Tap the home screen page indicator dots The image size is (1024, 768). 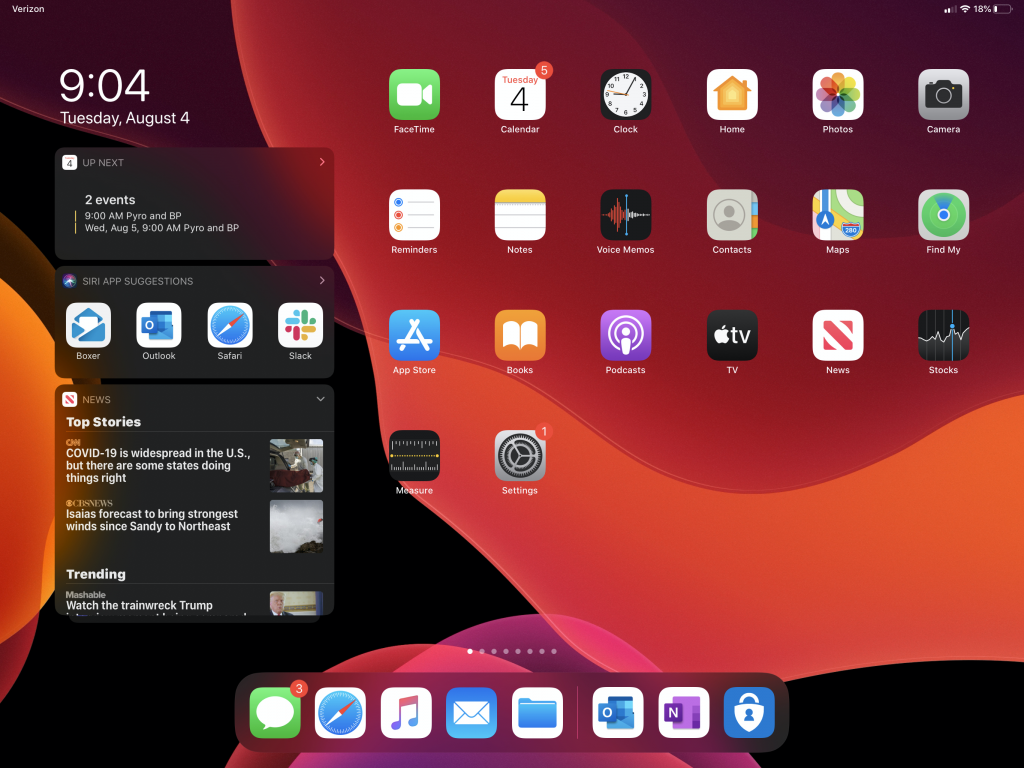coord(512,651)
